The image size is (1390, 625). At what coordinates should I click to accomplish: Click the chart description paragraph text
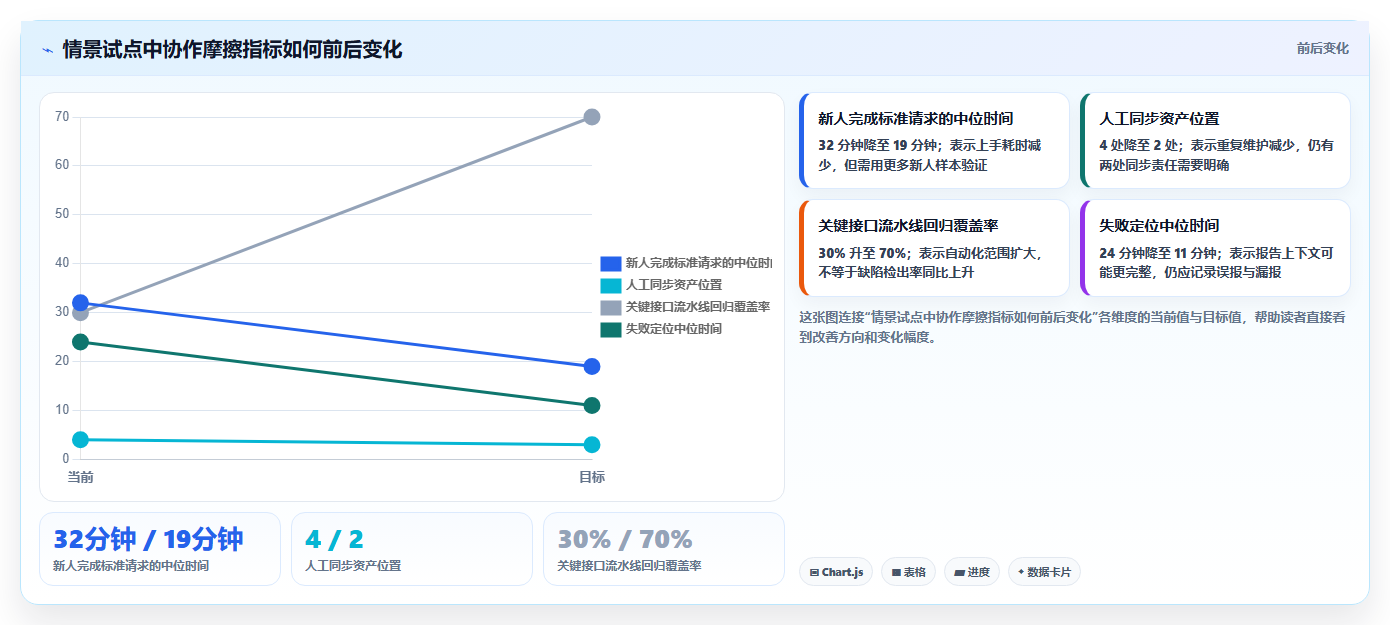[x=1072, y=327]
